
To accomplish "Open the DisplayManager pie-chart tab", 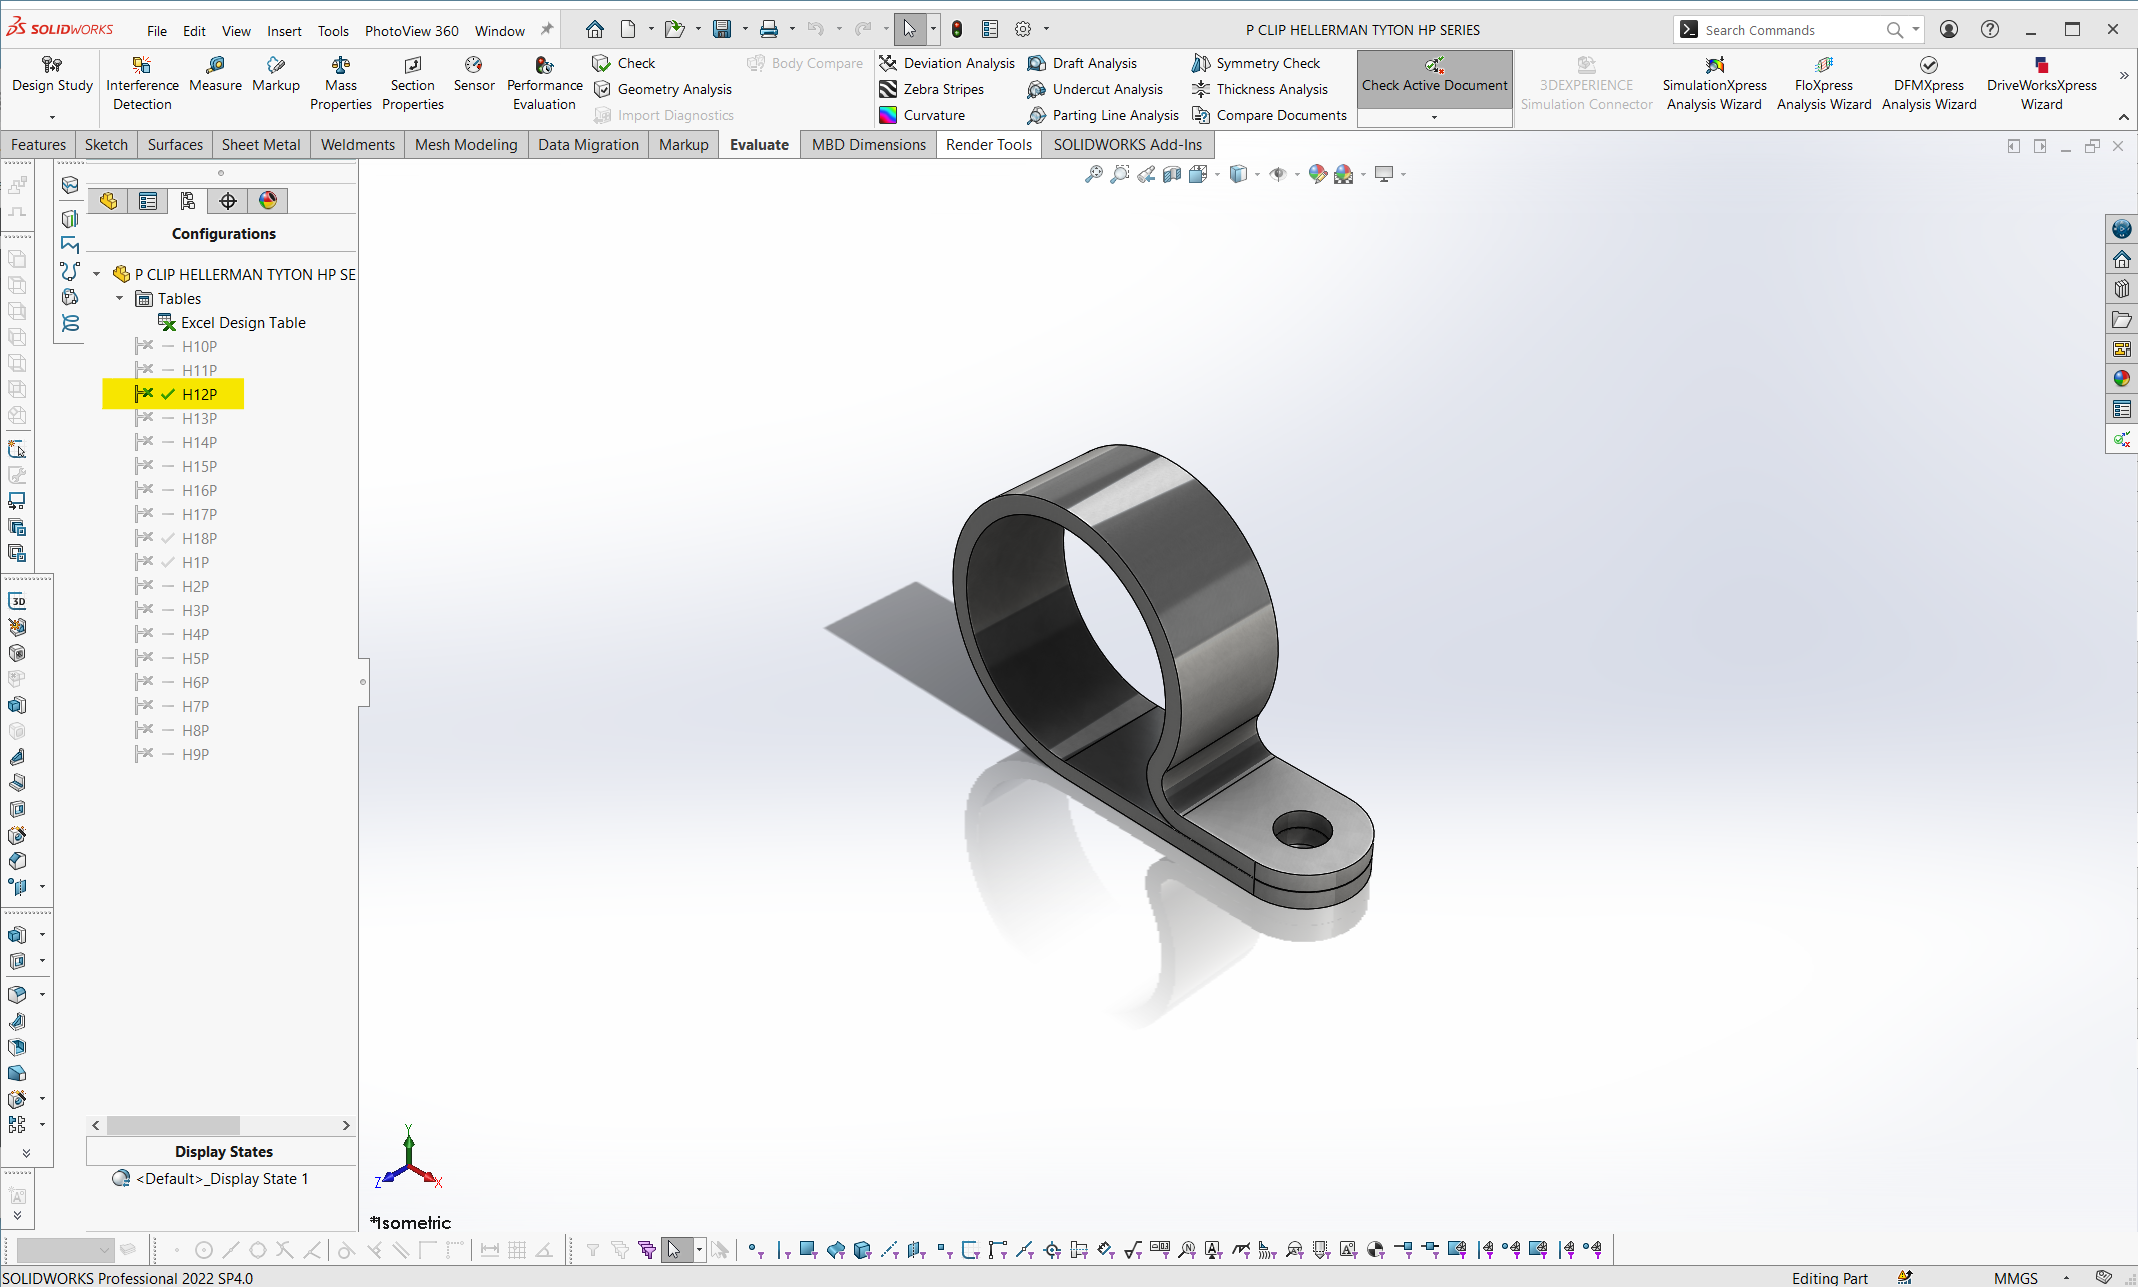I will coord(267,201).
